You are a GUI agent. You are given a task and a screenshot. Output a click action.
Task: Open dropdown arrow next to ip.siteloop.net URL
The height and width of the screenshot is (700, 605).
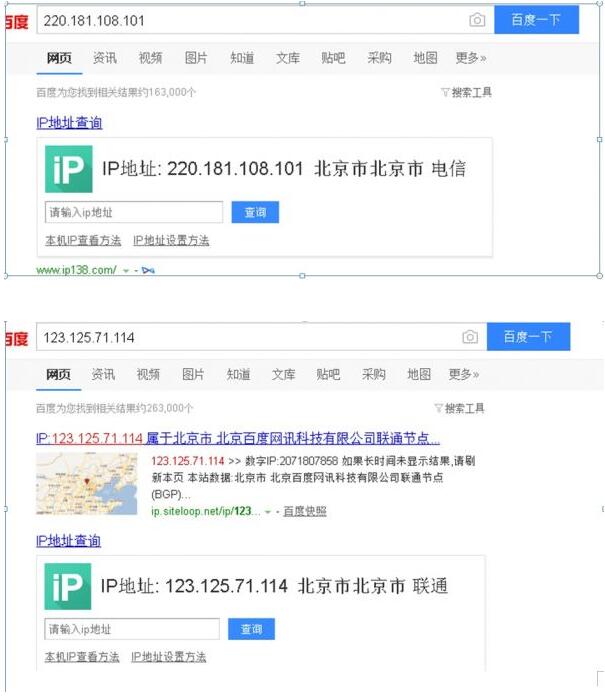coord(268,512)
